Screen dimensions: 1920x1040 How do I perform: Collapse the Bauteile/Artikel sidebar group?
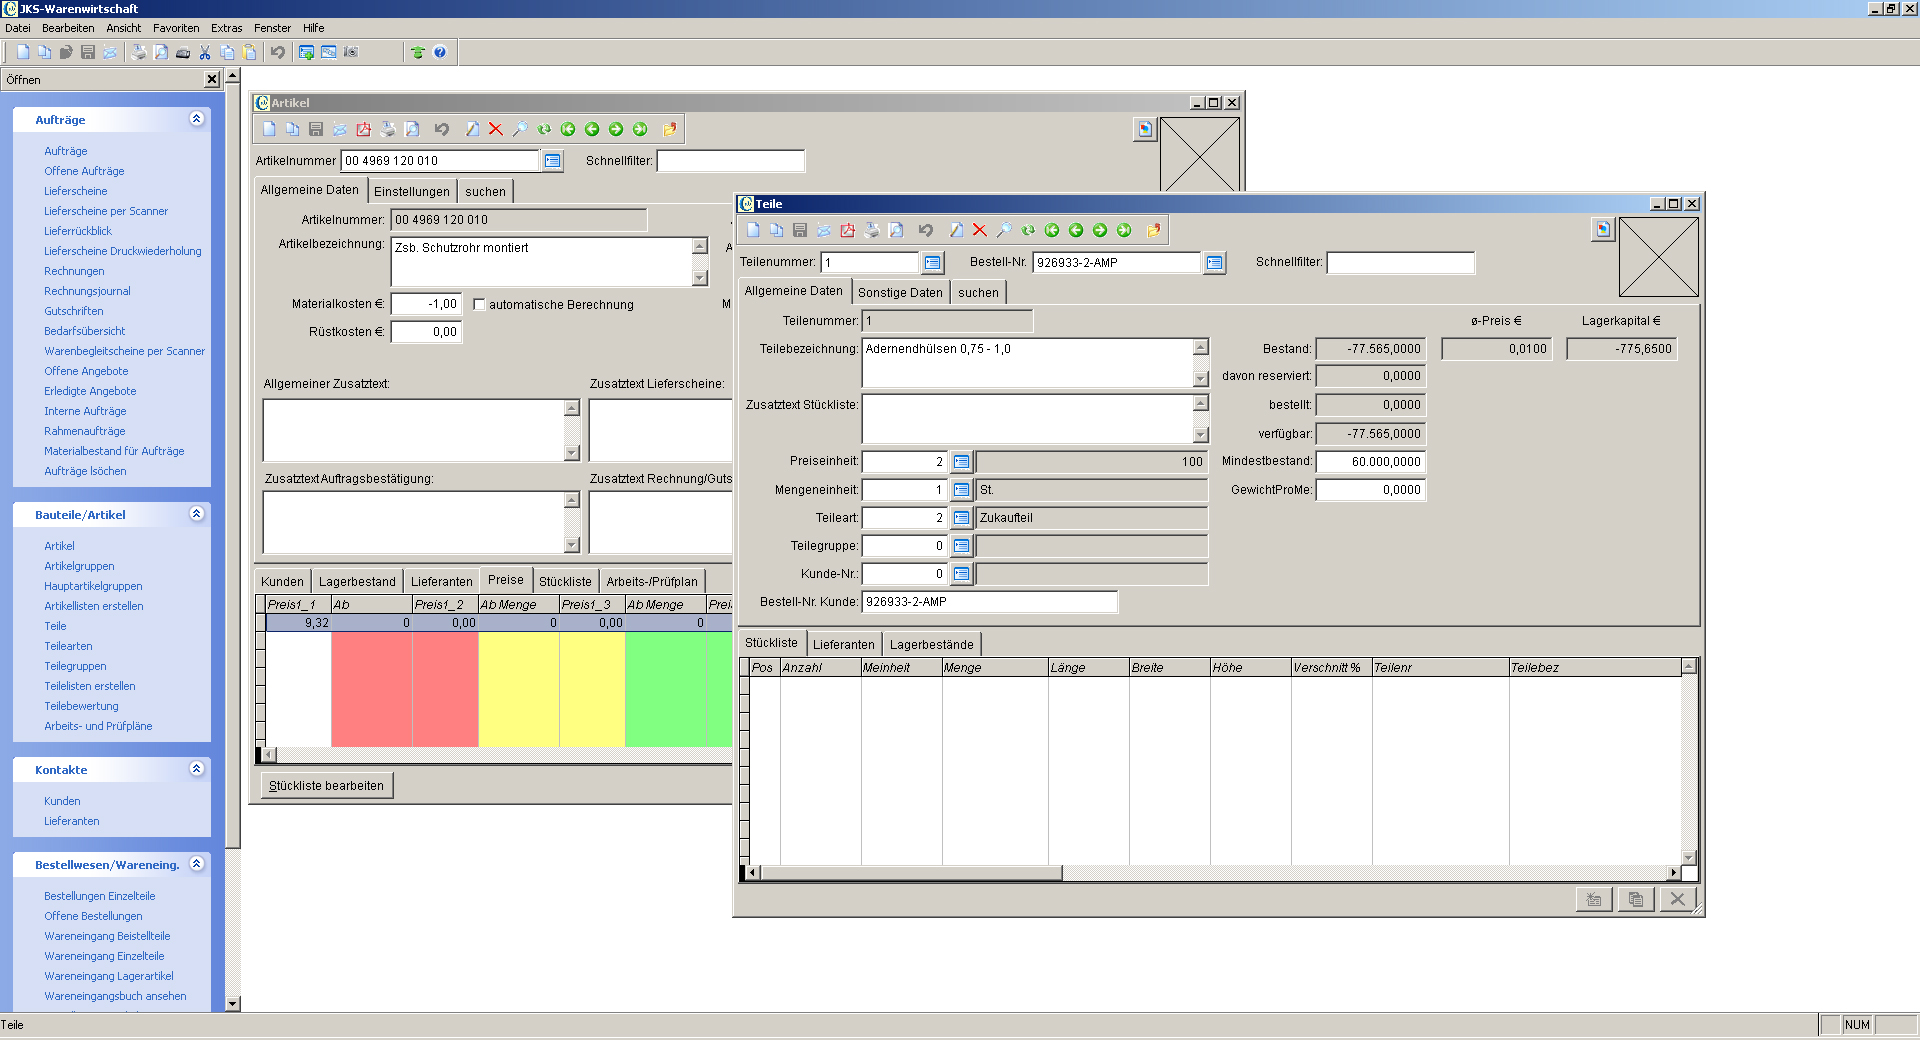tap(196, 514)
